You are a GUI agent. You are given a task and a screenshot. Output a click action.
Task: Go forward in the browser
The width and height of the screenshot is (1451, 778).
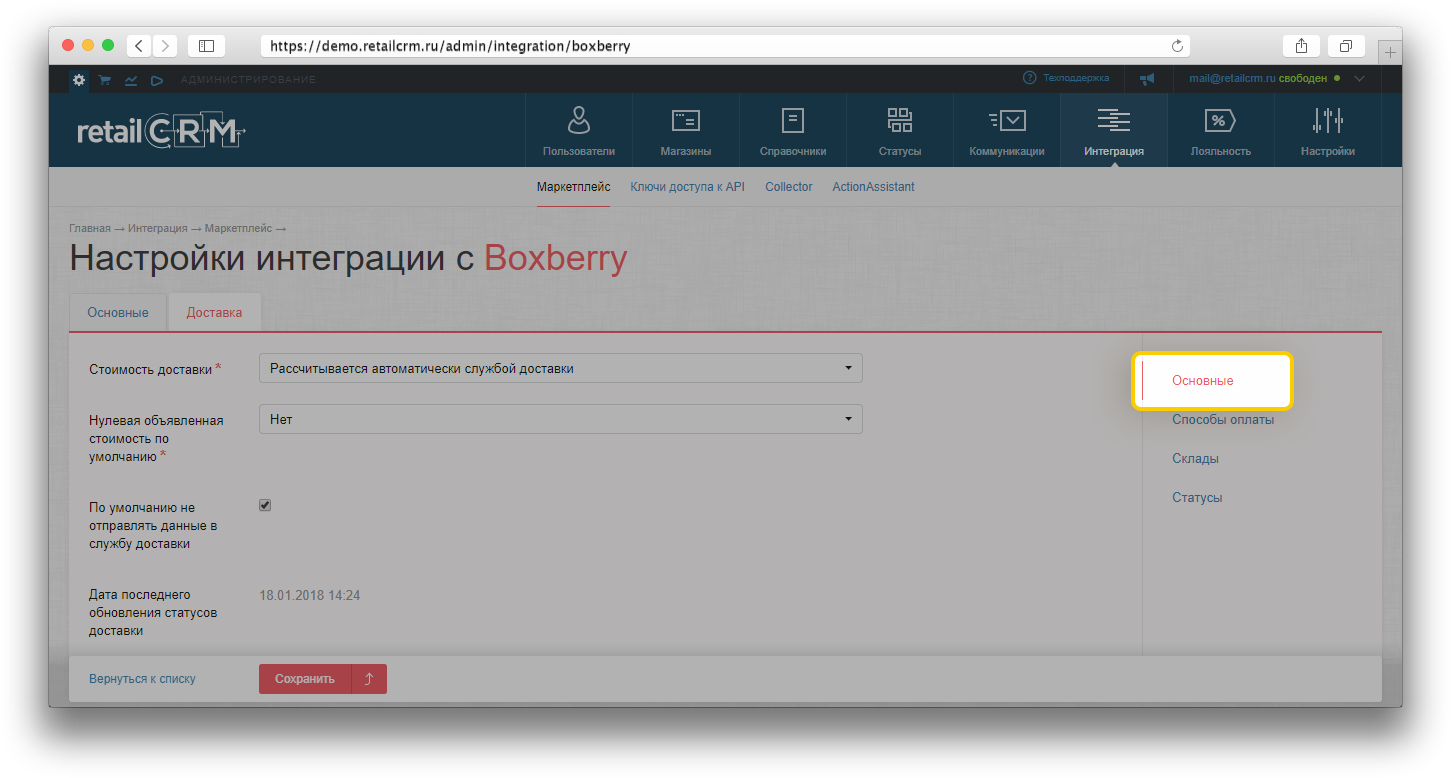pyautogui.click(x=165, y=46)
